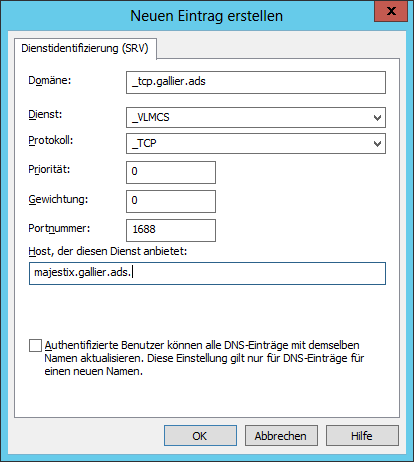Screen dimensions: 414x462
Task: Click the Portnummer: label
Action: pyautogui.click(x=59, y=228)
